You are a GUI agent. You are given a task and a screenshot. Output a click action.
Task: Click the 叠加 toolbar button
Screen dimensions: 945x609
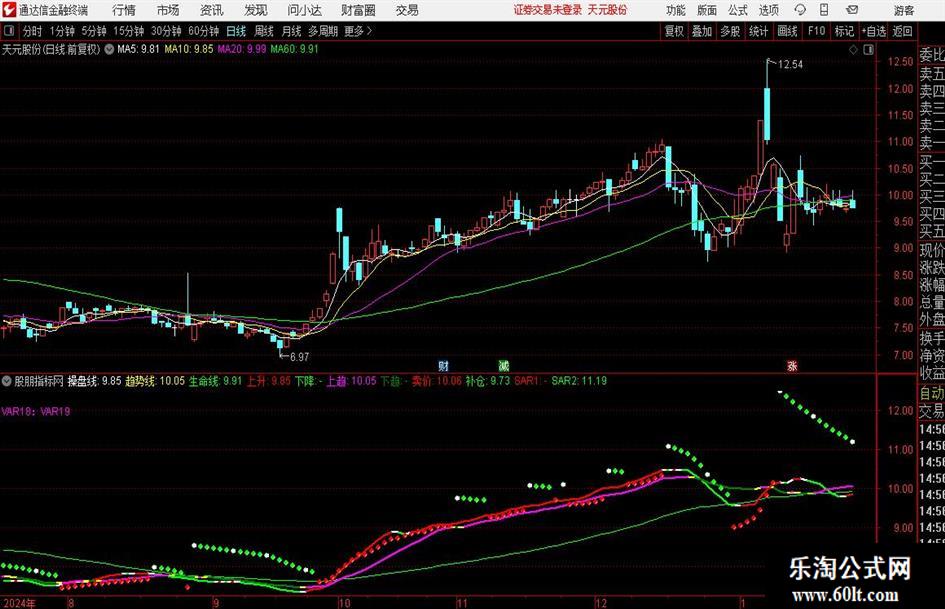click(702, 31)
